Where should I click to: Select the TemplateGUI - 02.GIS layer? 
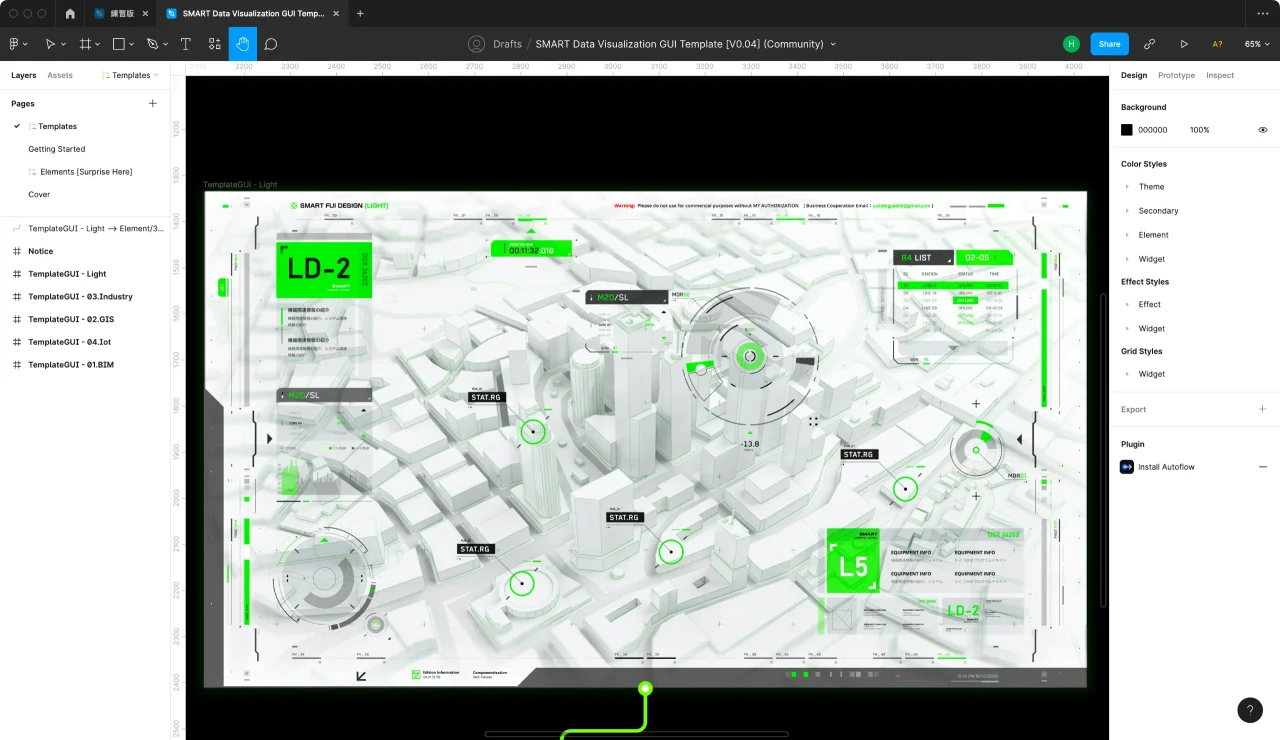coord(71,319)
